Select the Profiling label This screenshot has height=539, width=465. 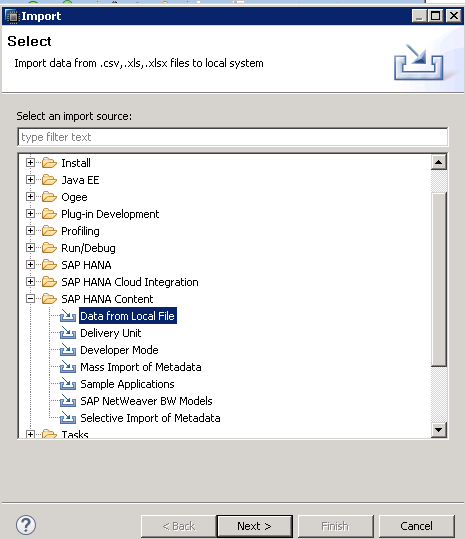pyautogui.click(x=80, y=231)
